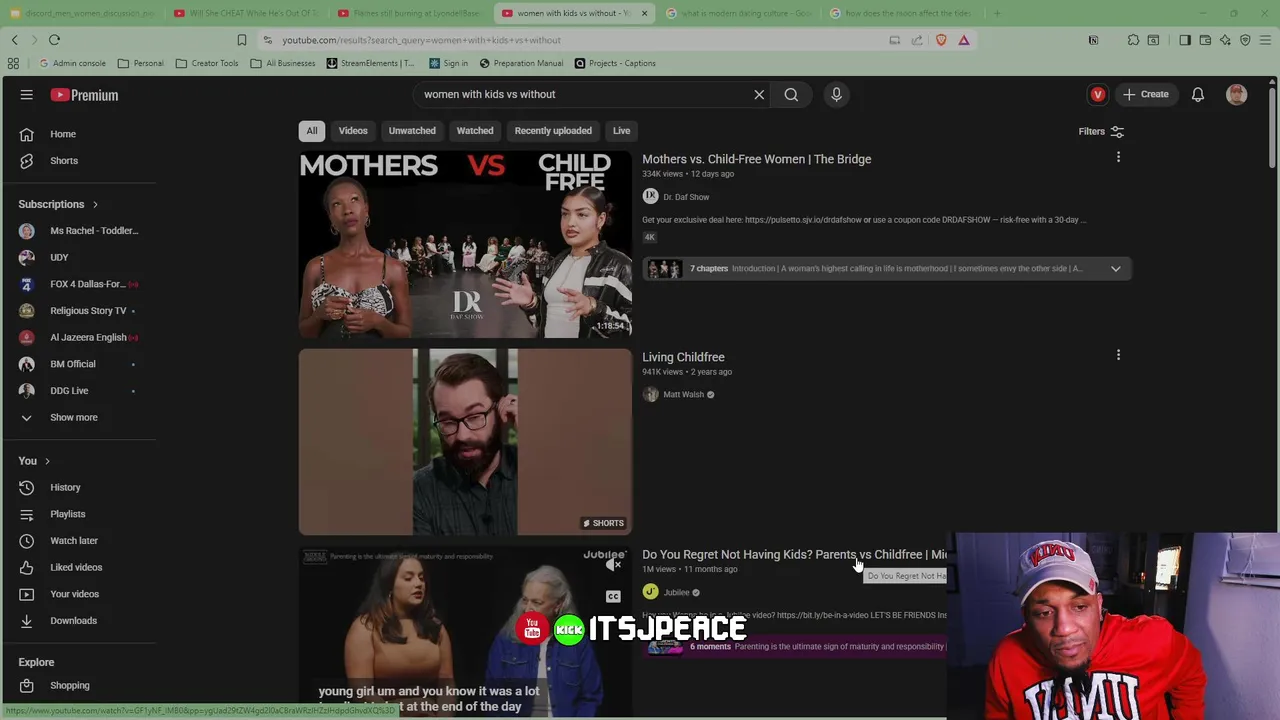Expand Subscriptions section chevron
The height and width of the screenshot is (720, 1280).
coord(95,205)
